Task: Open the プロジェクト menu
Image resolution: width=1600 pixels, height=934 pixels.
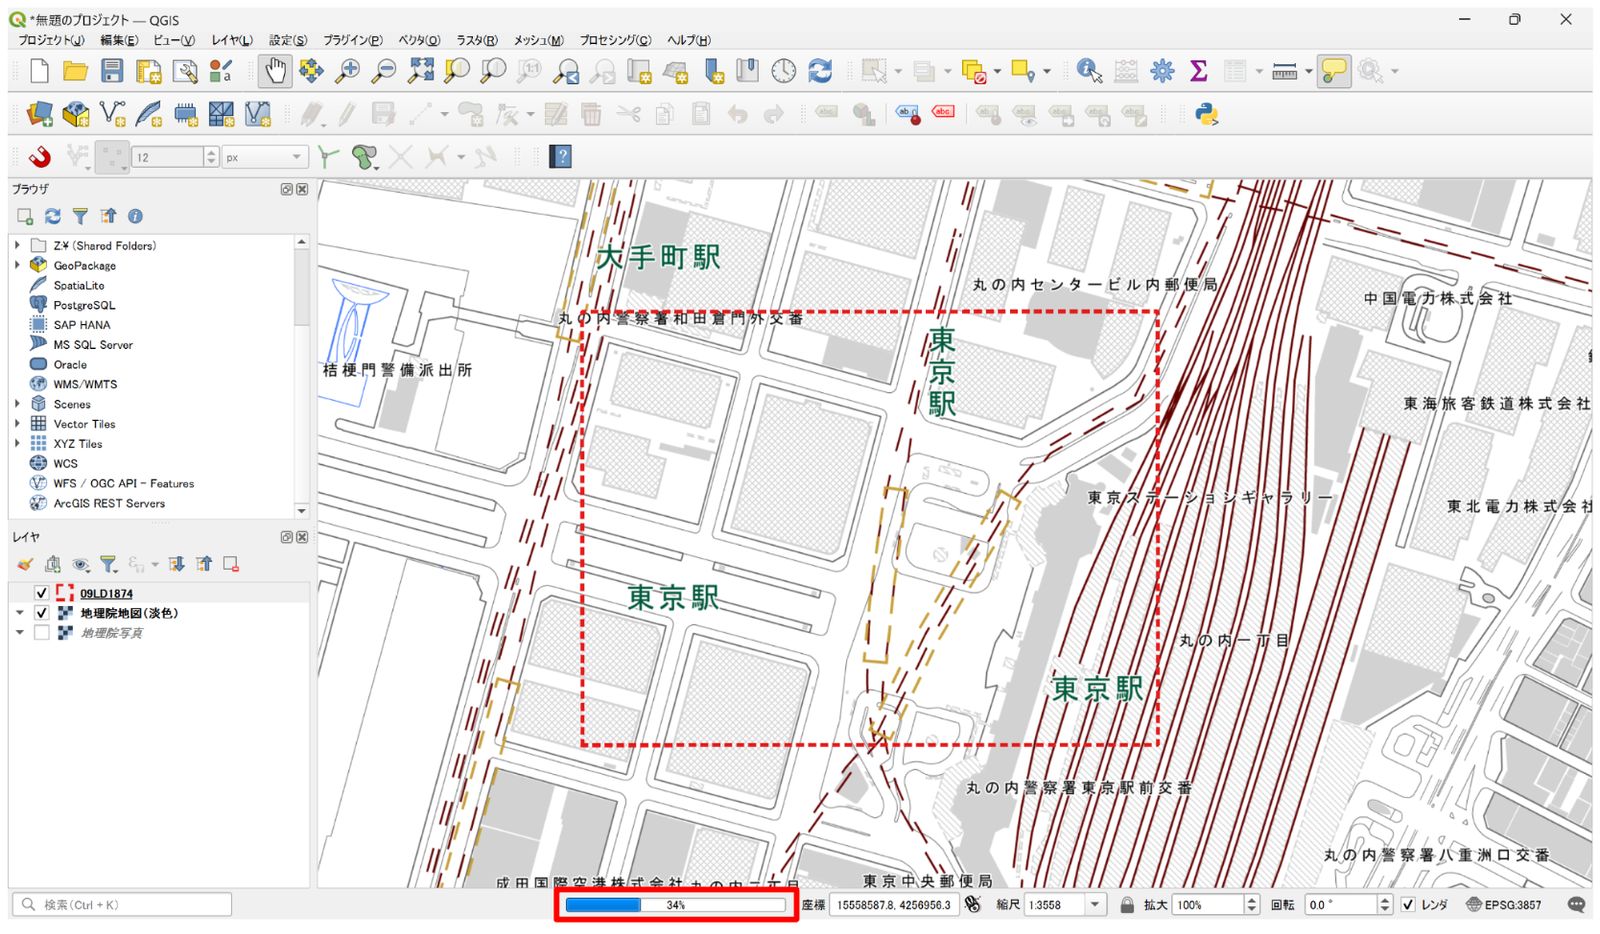Action: 51,40
